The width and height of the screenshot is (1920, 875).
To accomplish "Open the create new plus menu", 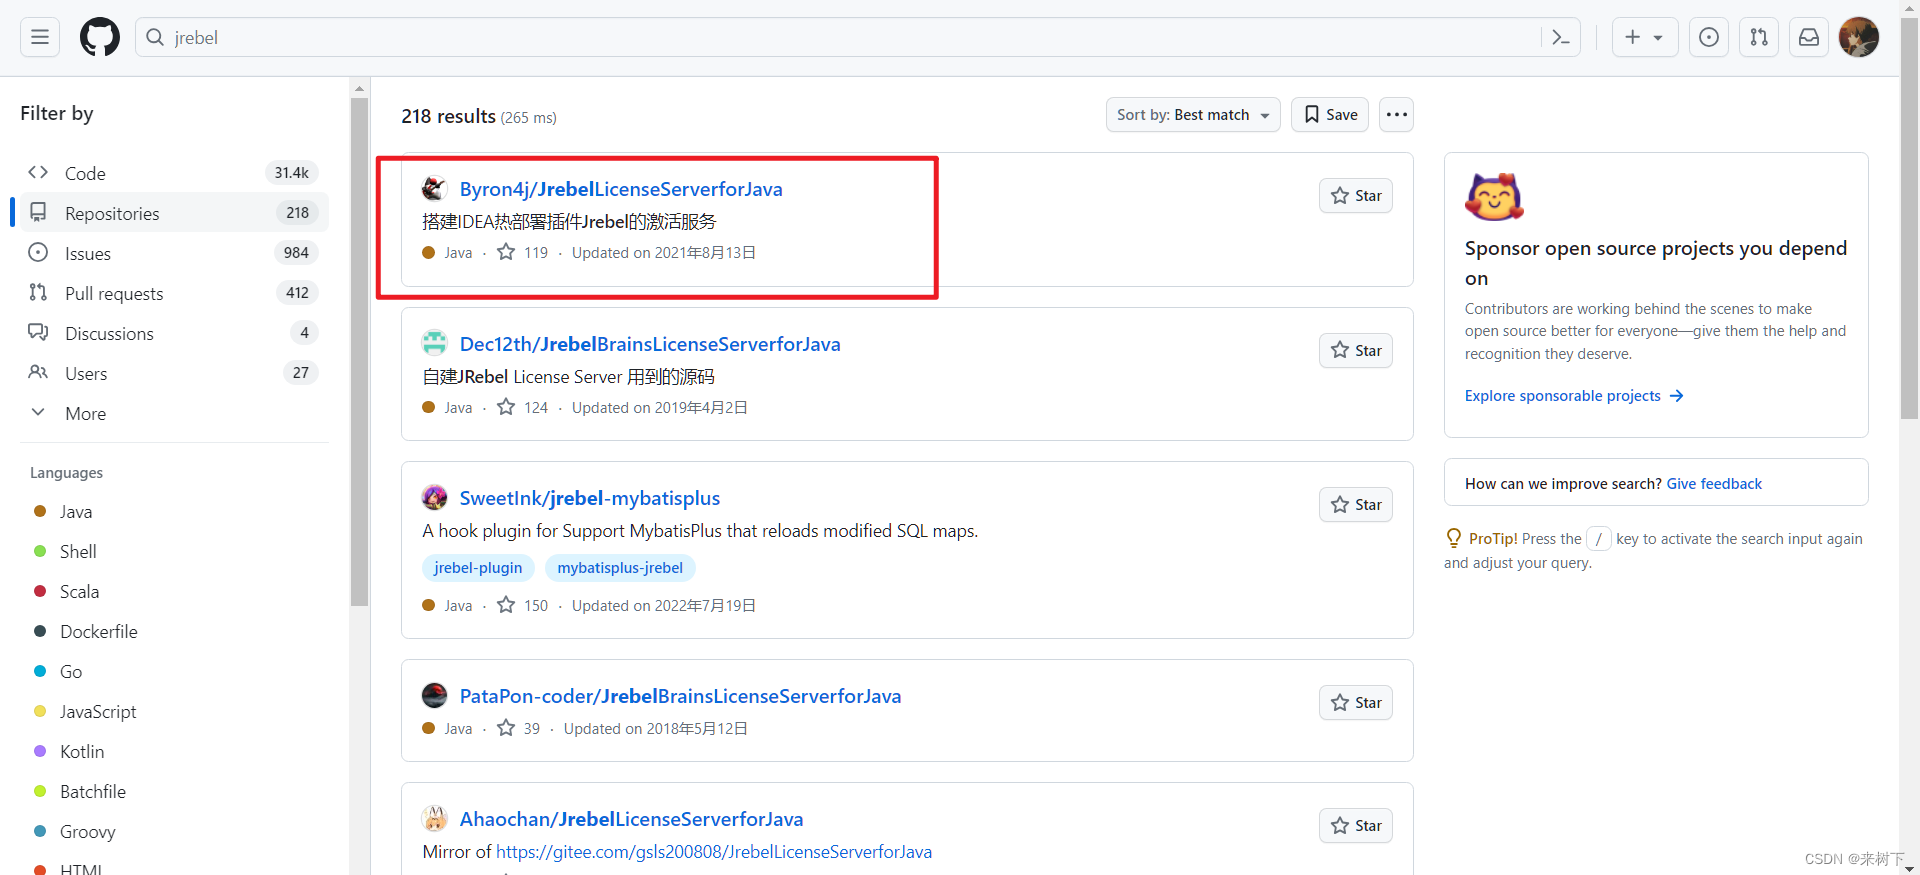I will (x=1644, y=37).
